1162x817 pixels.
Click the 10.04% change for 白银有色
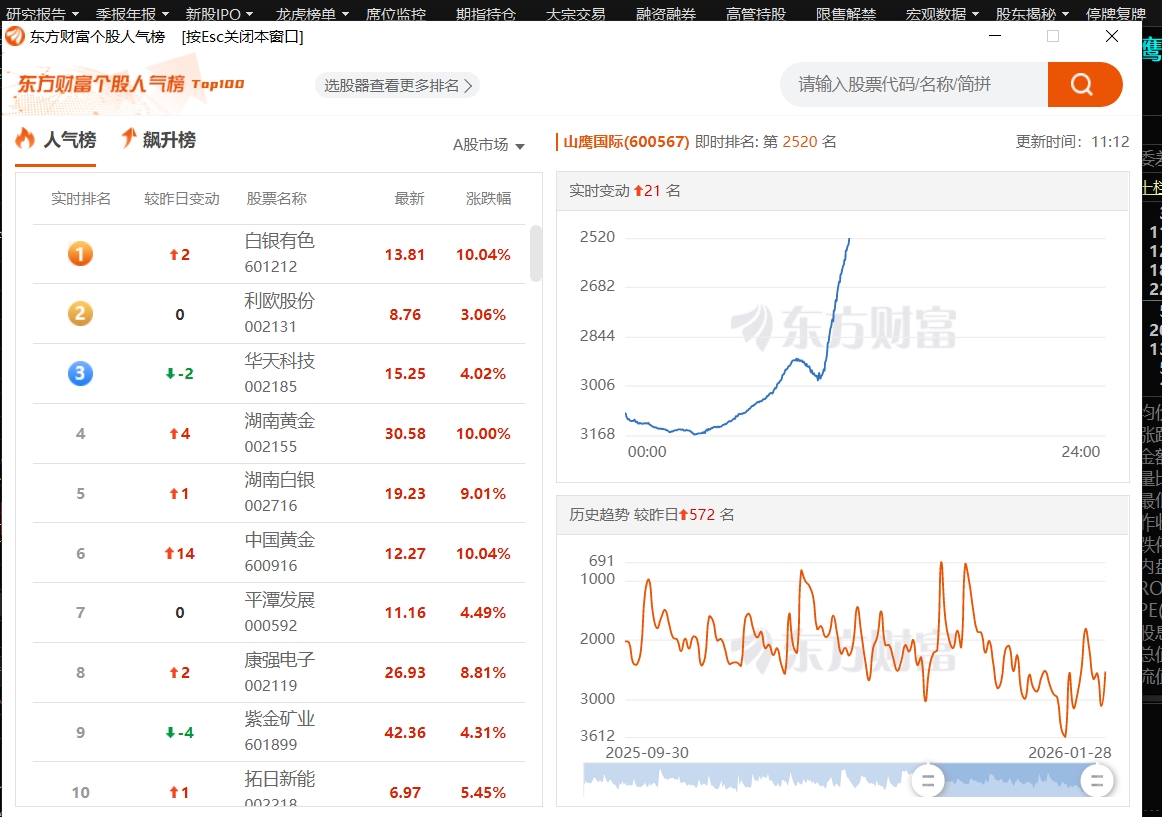(483, 254)
